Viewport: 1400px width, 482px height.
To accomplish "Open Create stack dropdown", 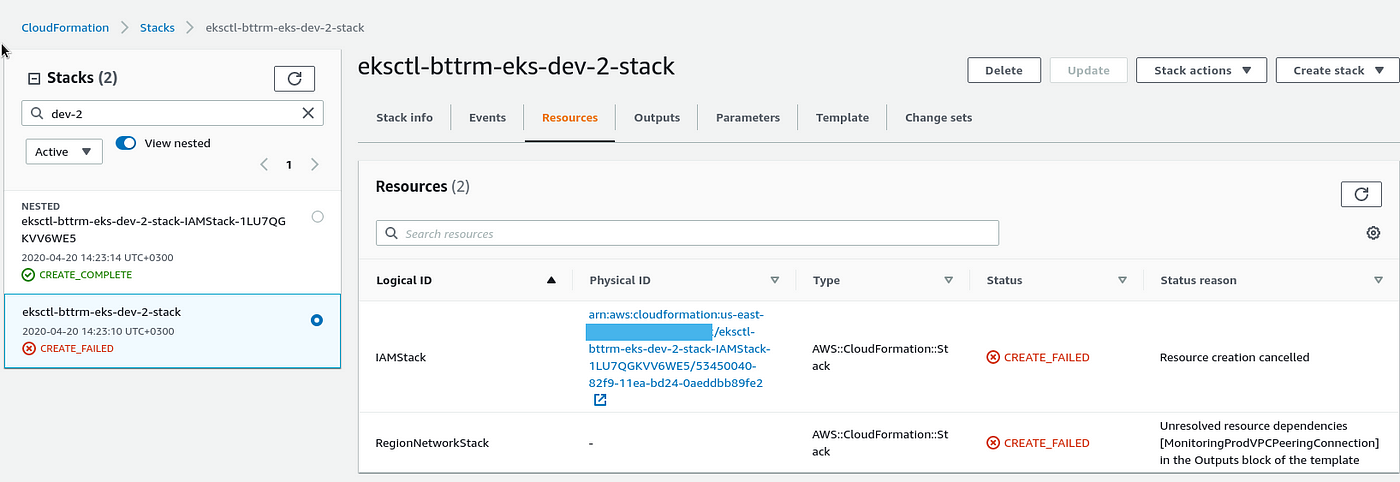I will pos(1337,70).
